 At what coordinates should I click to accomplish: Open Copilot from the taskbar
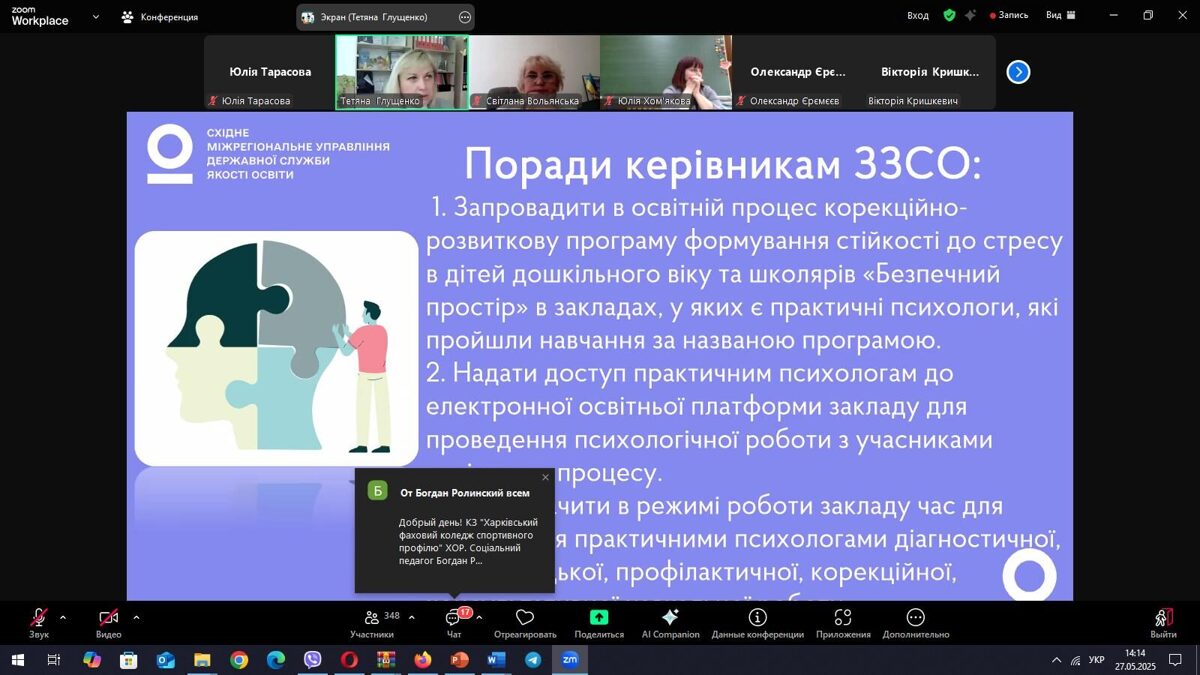pyautogui.click(x=92, y=660)
